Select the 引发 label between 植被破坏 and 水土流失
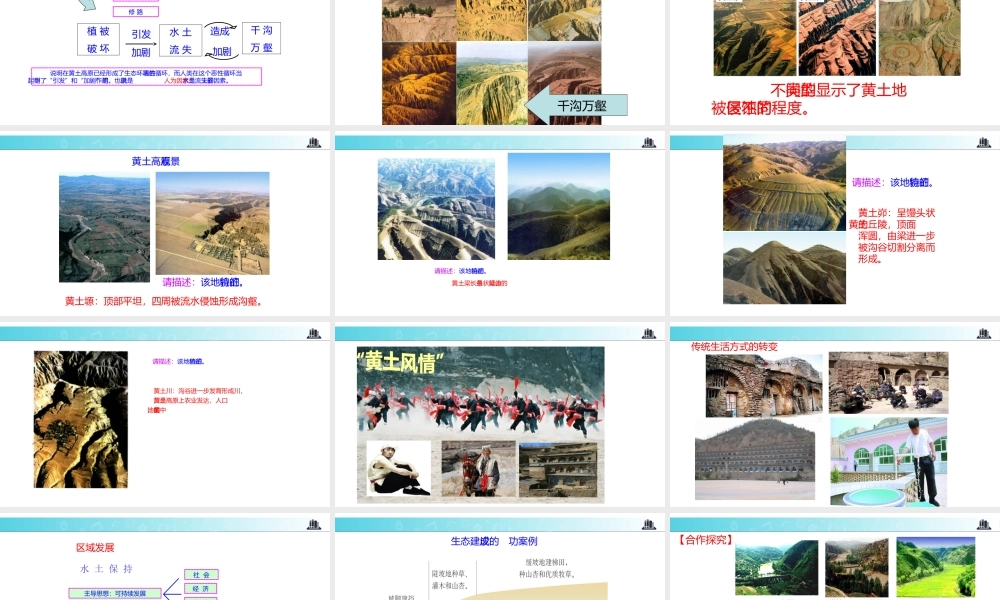The height and width of the screenshot is (600, 1000). (141, 34)
